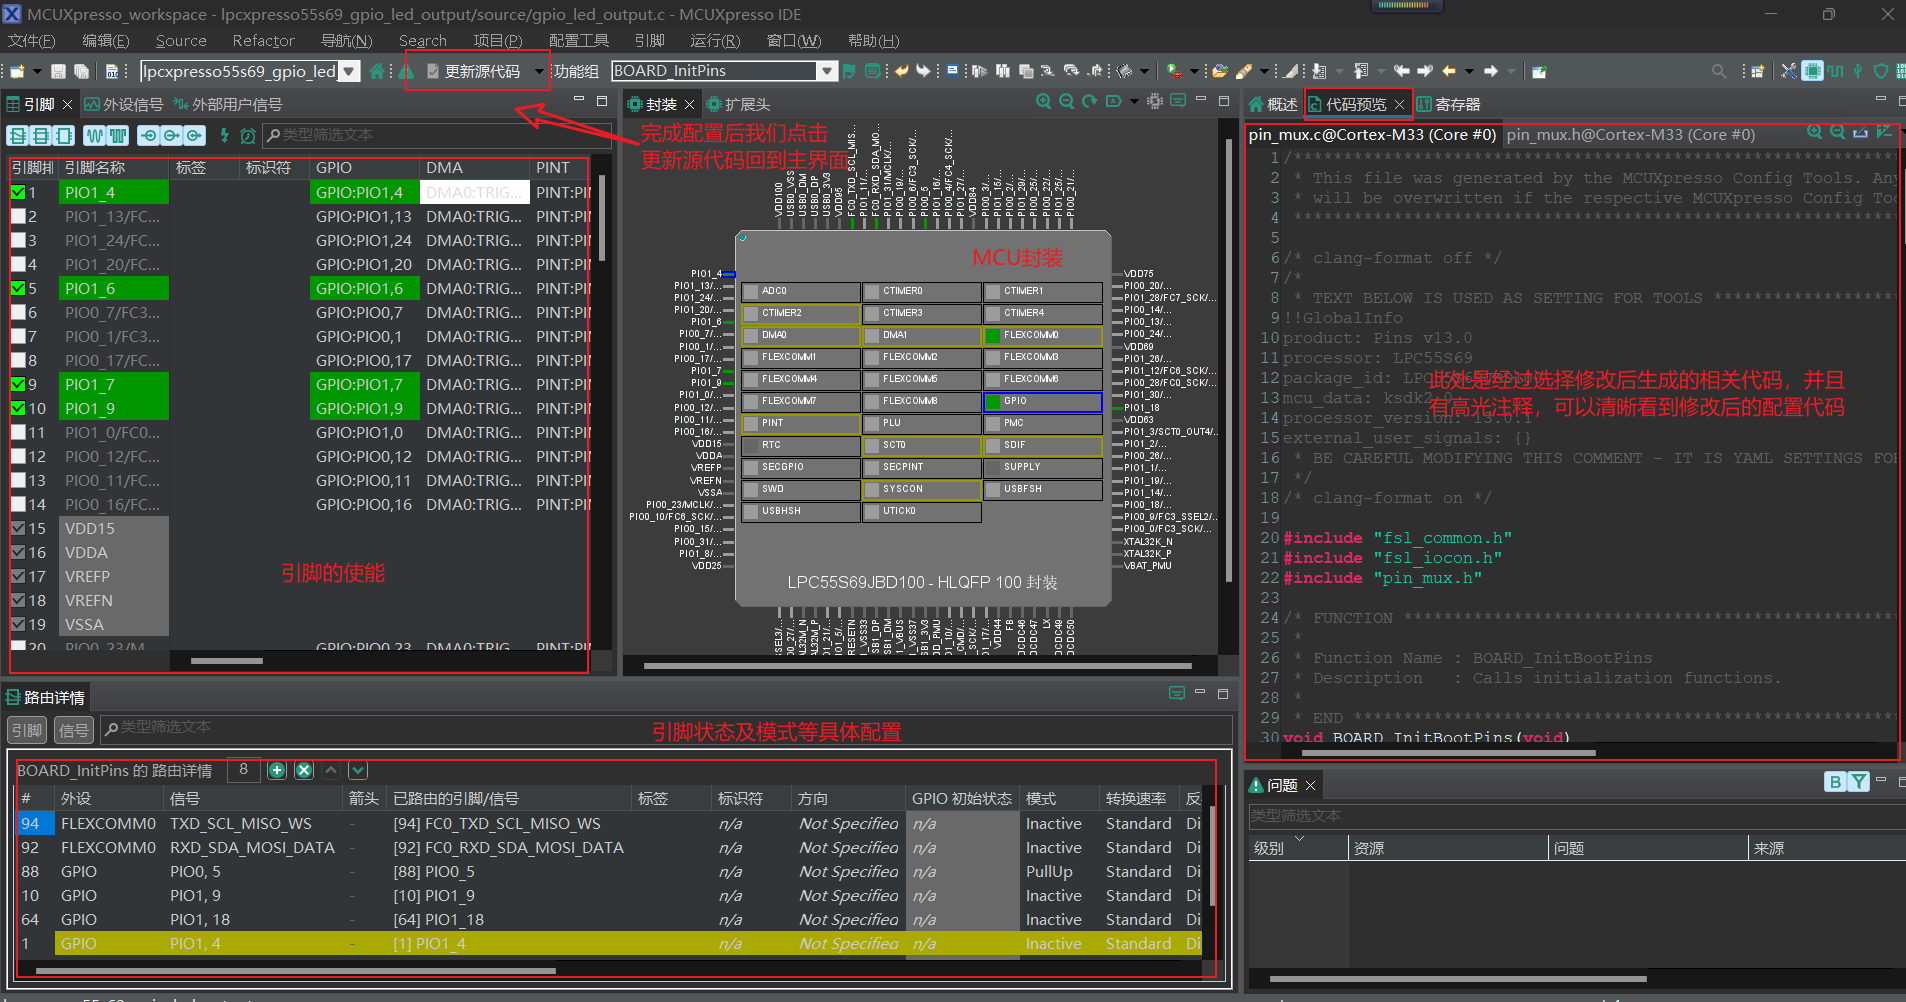
Task: Open the Source menu
Action: (x=181, y=41)
